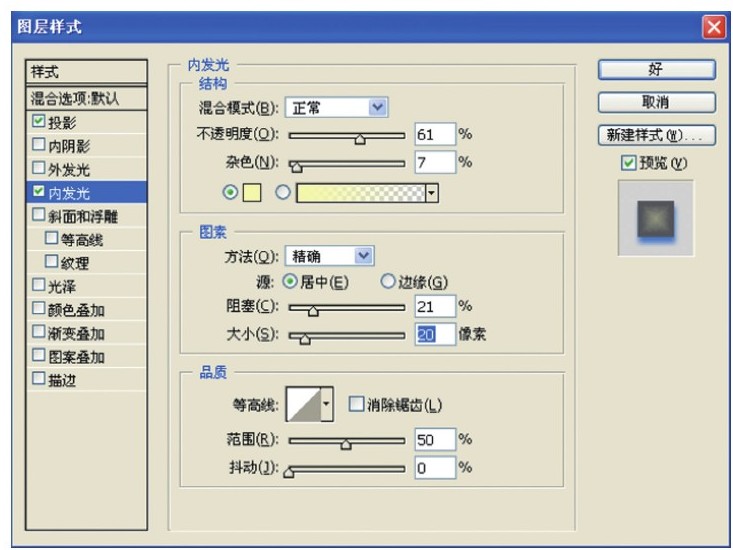
Task: Click the 取消 cancel button
Action: coord(656,102)
